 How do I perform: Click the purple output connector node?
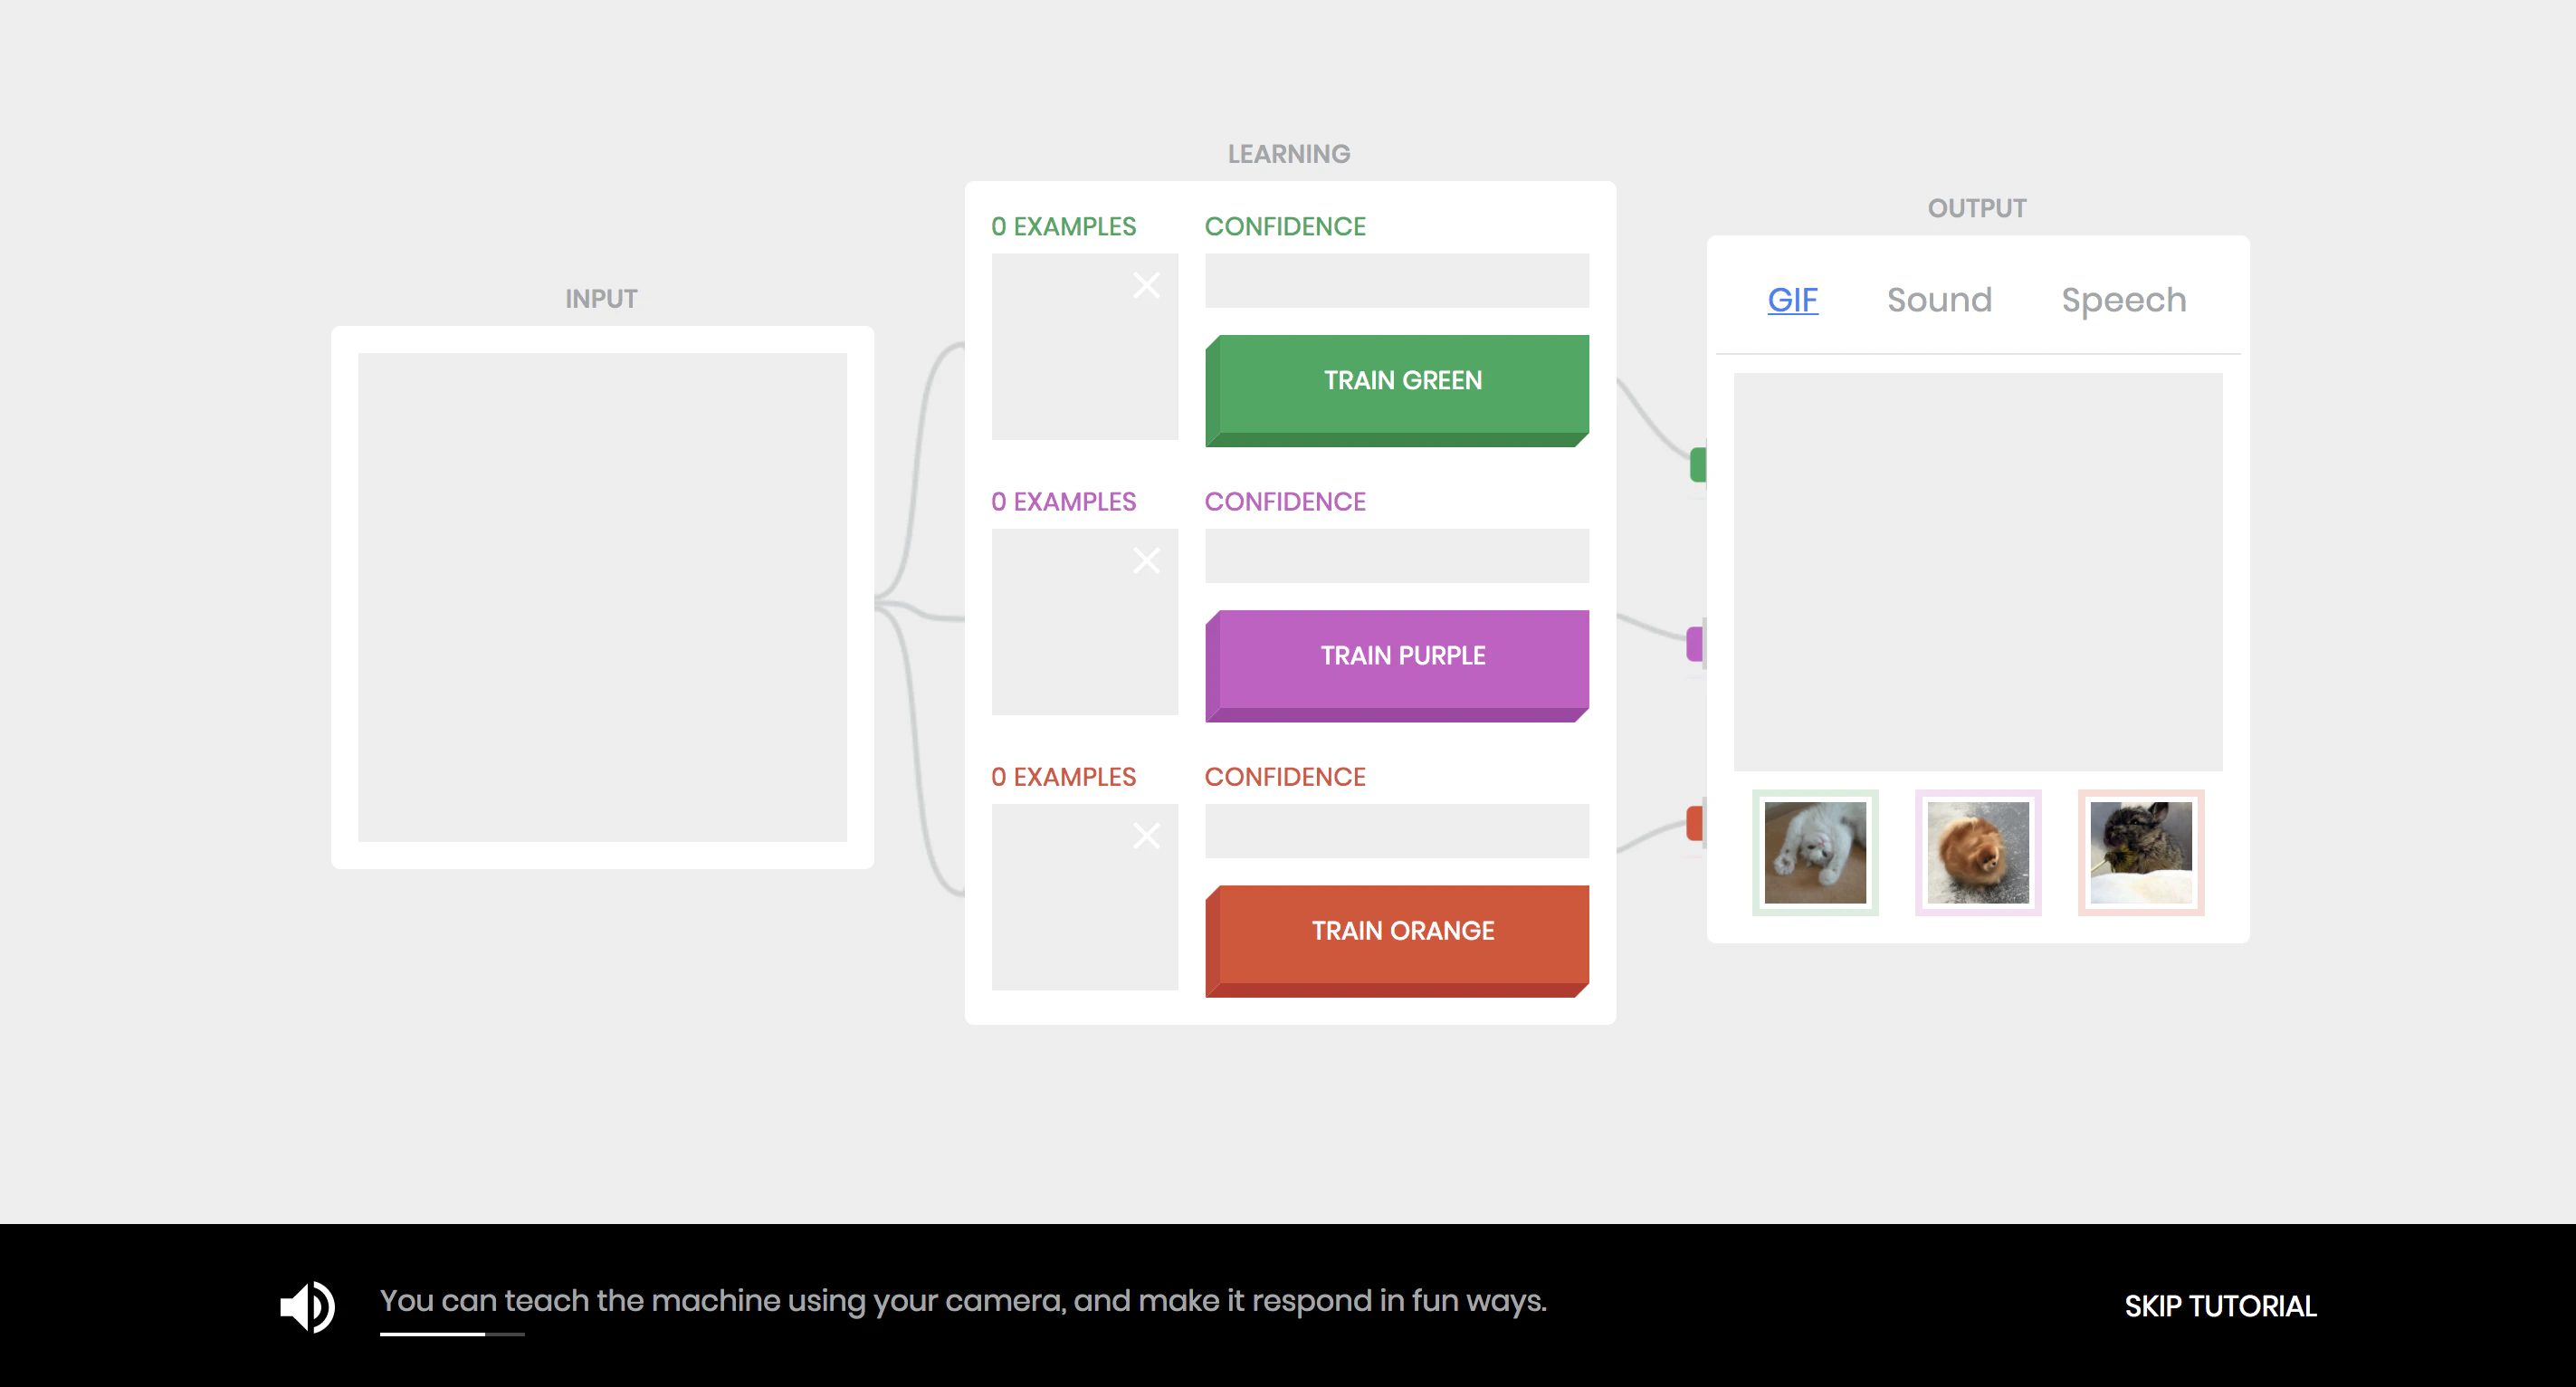pyautogui.click(x=1694, y=644)
